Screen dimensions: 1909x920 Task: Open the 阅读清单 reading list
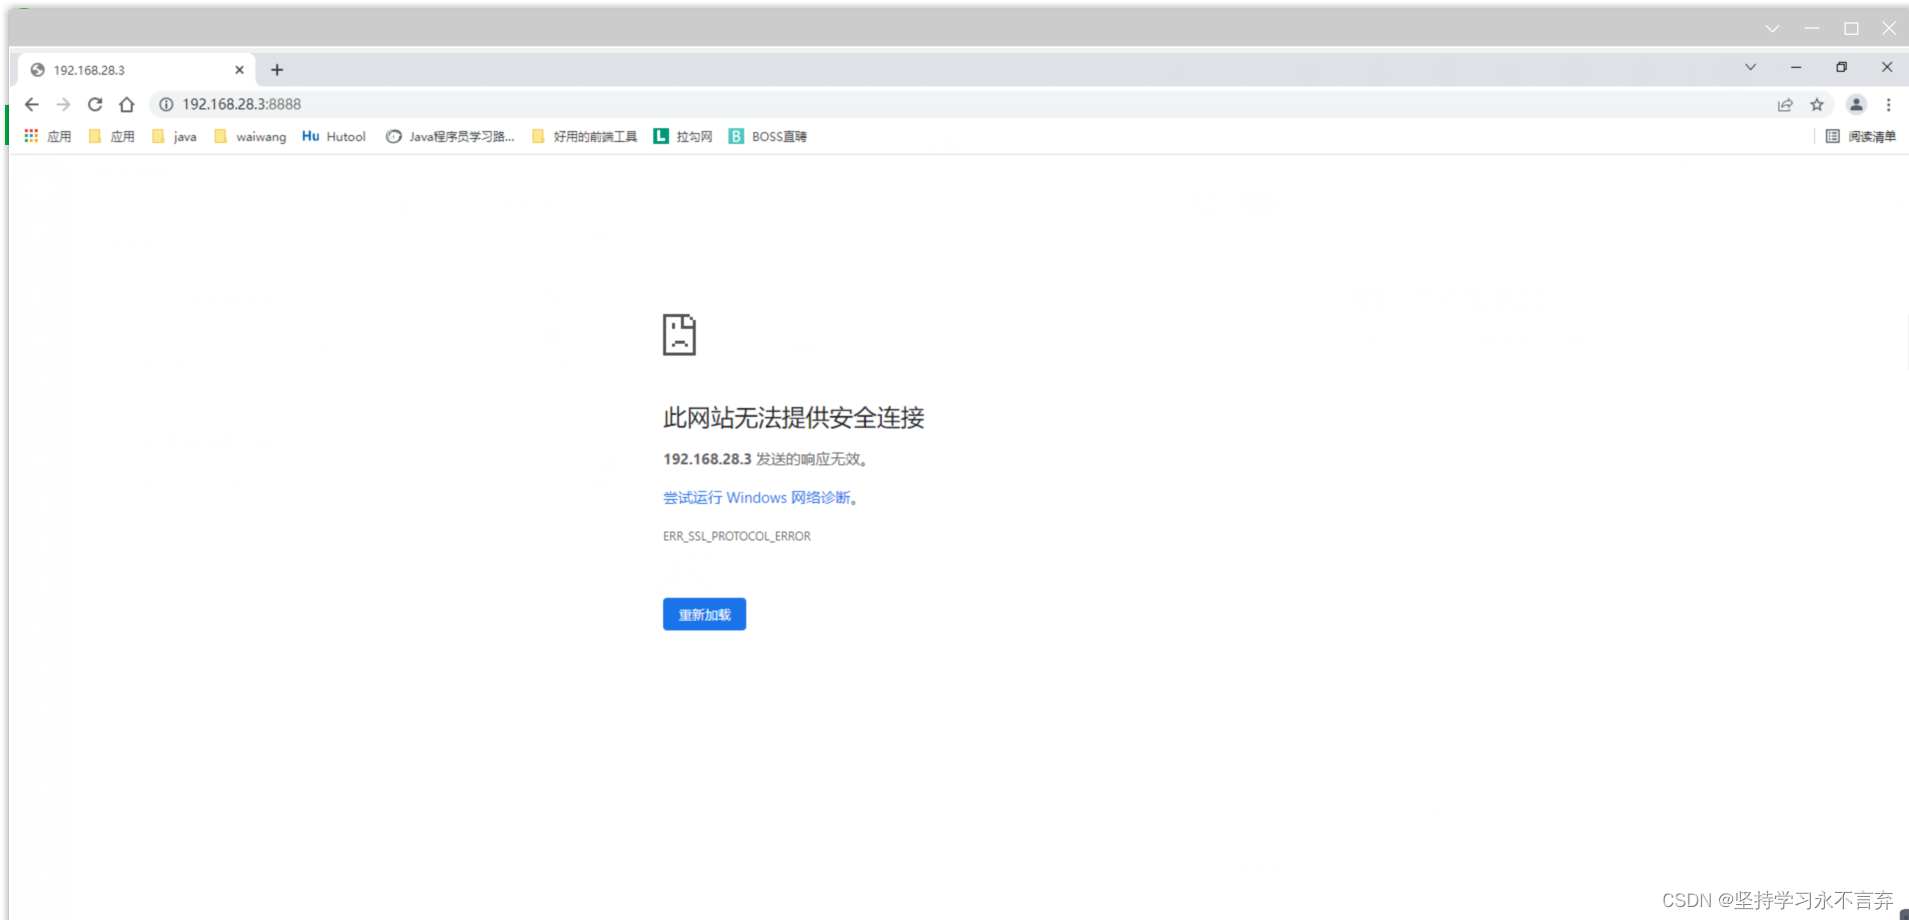tap(1860, 136)
